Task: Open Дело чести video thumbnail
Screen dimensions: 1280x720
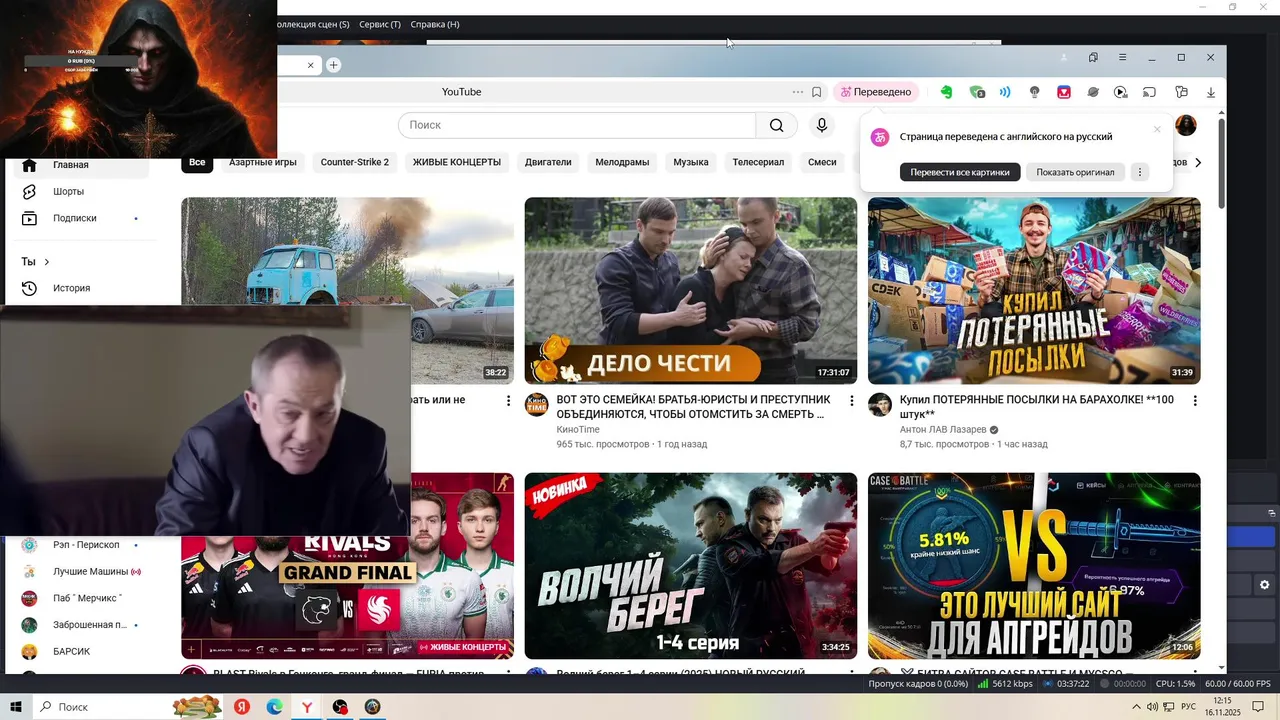Action: pyautogui.click(x=691, y=290)
